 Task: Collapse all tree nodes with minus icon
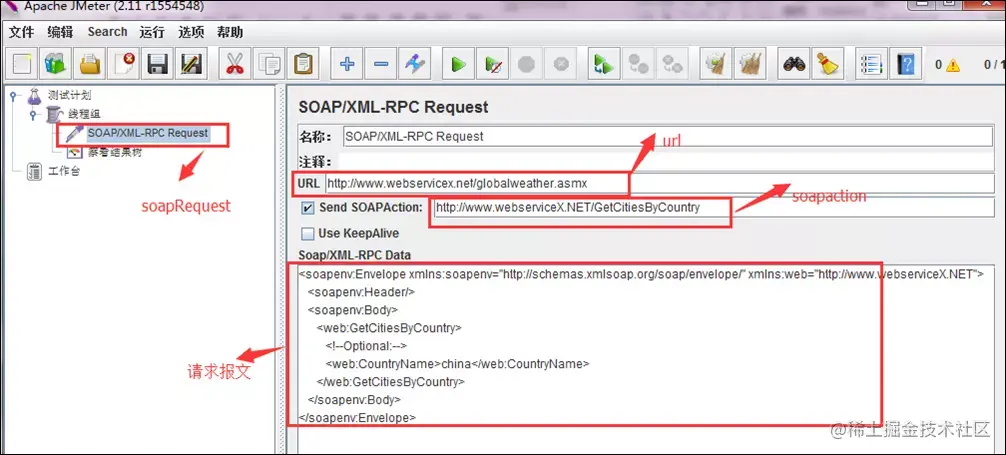pyautogui.click(x=380, y=64)
